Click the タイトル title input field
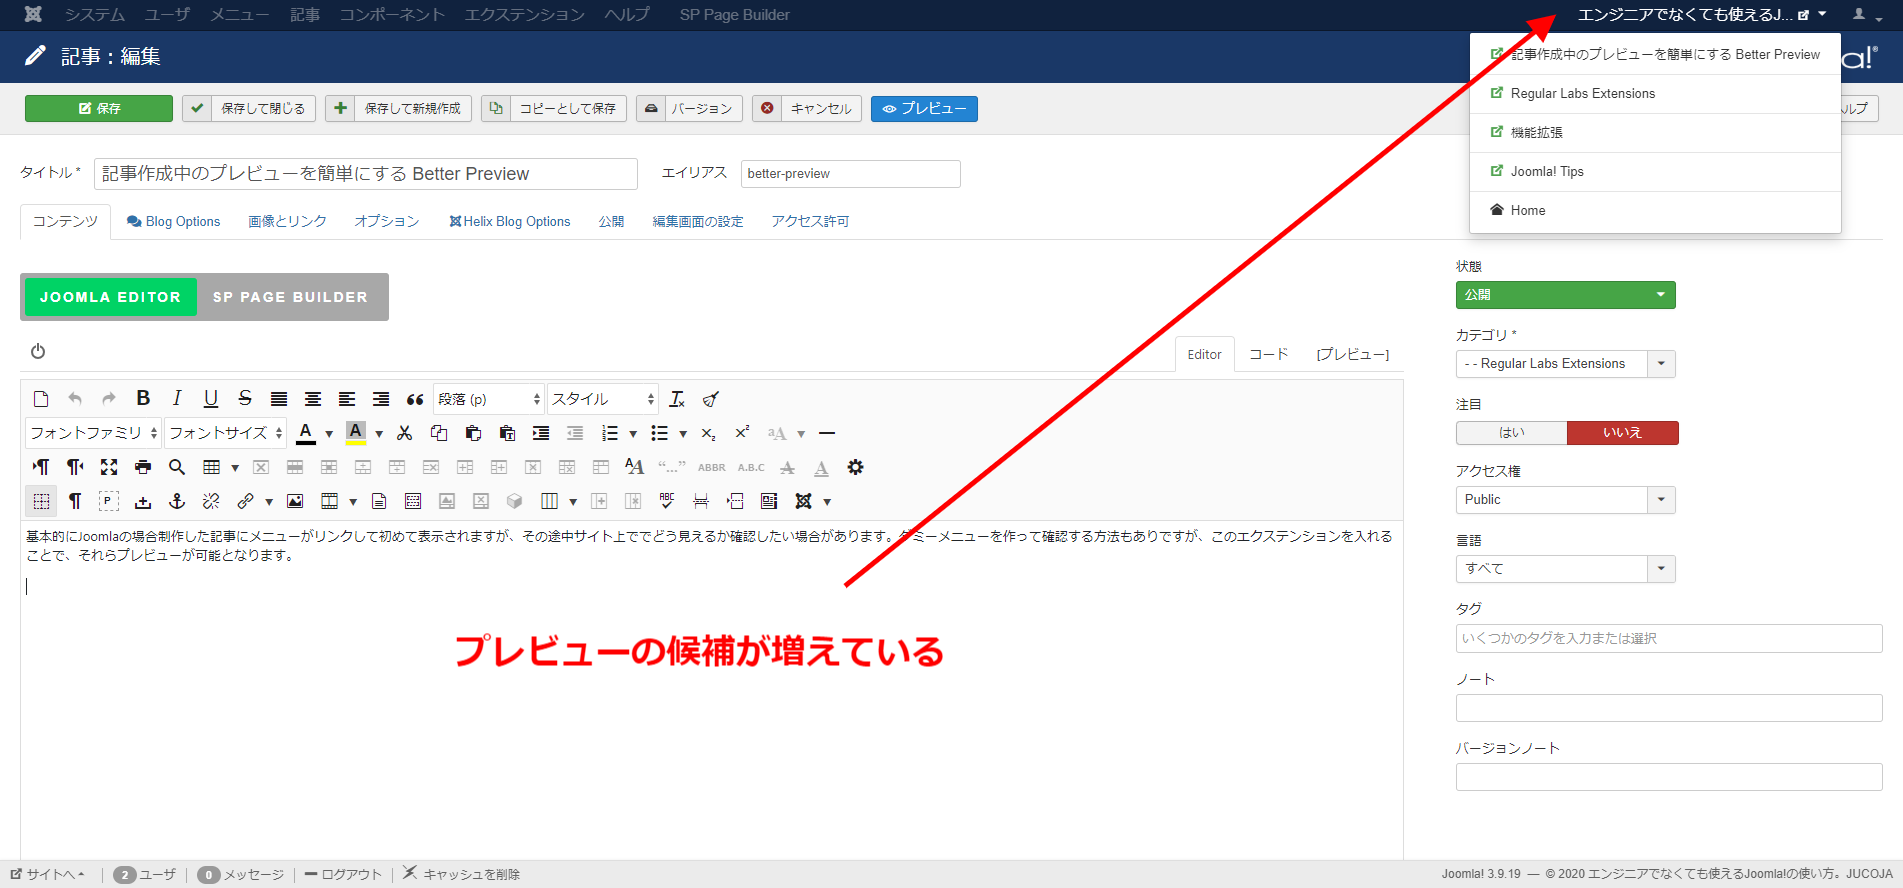Image resolution: width=1903 pixels, height=888 pixels. (366, 174)
